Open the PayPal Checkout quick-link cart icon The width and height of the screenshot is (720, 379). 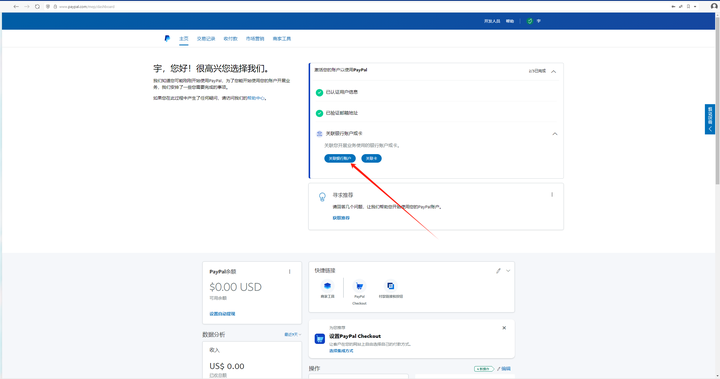point(359,286)
